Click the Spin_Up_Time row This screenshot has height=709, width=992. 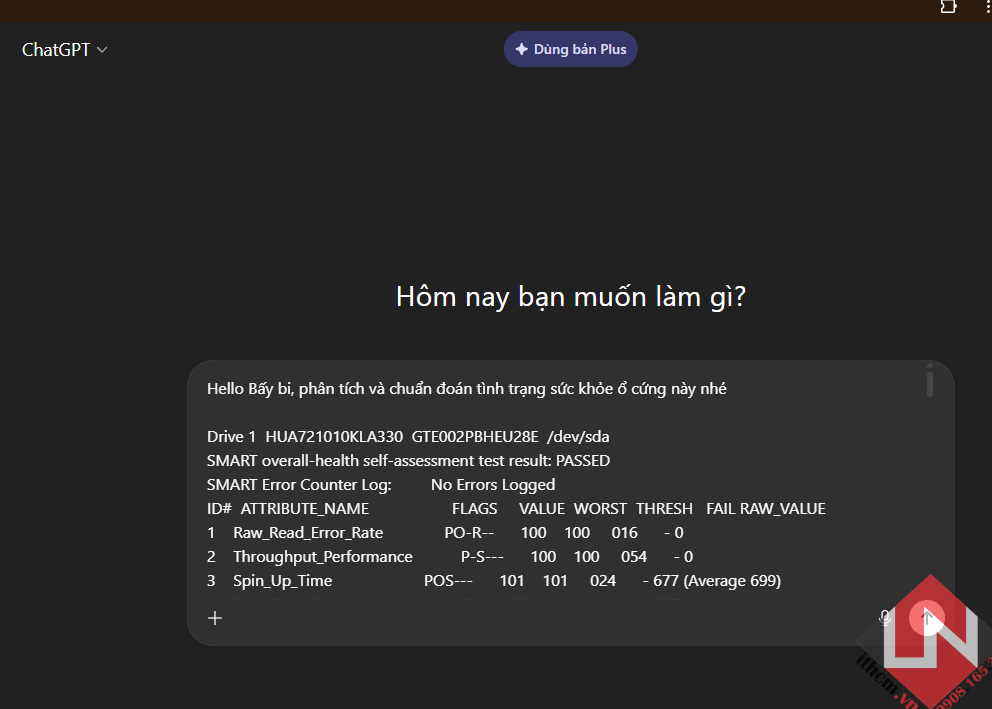(493, 581)
